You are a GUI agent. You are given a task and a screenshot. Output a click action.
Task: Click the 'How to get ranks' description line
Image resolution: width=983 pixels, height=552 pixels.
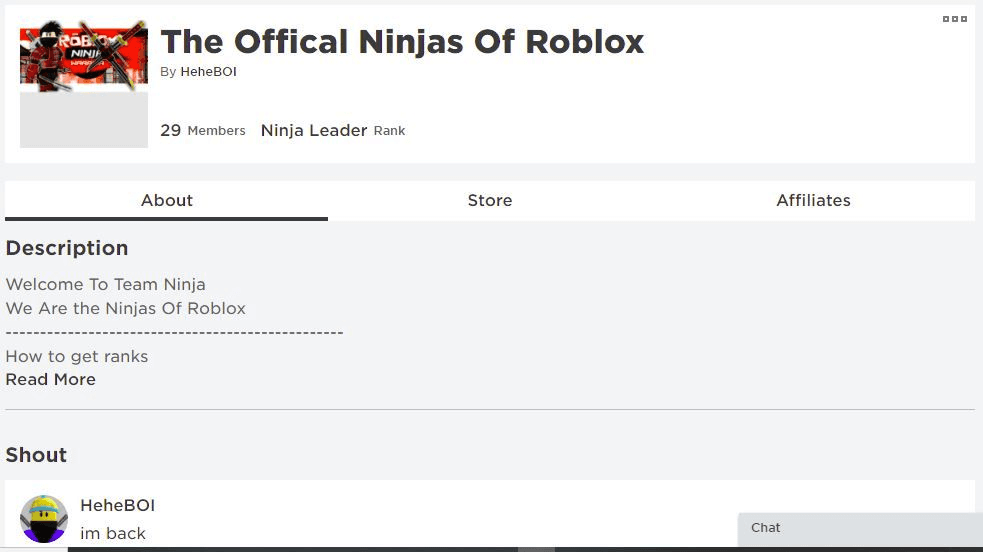(77, 357)
